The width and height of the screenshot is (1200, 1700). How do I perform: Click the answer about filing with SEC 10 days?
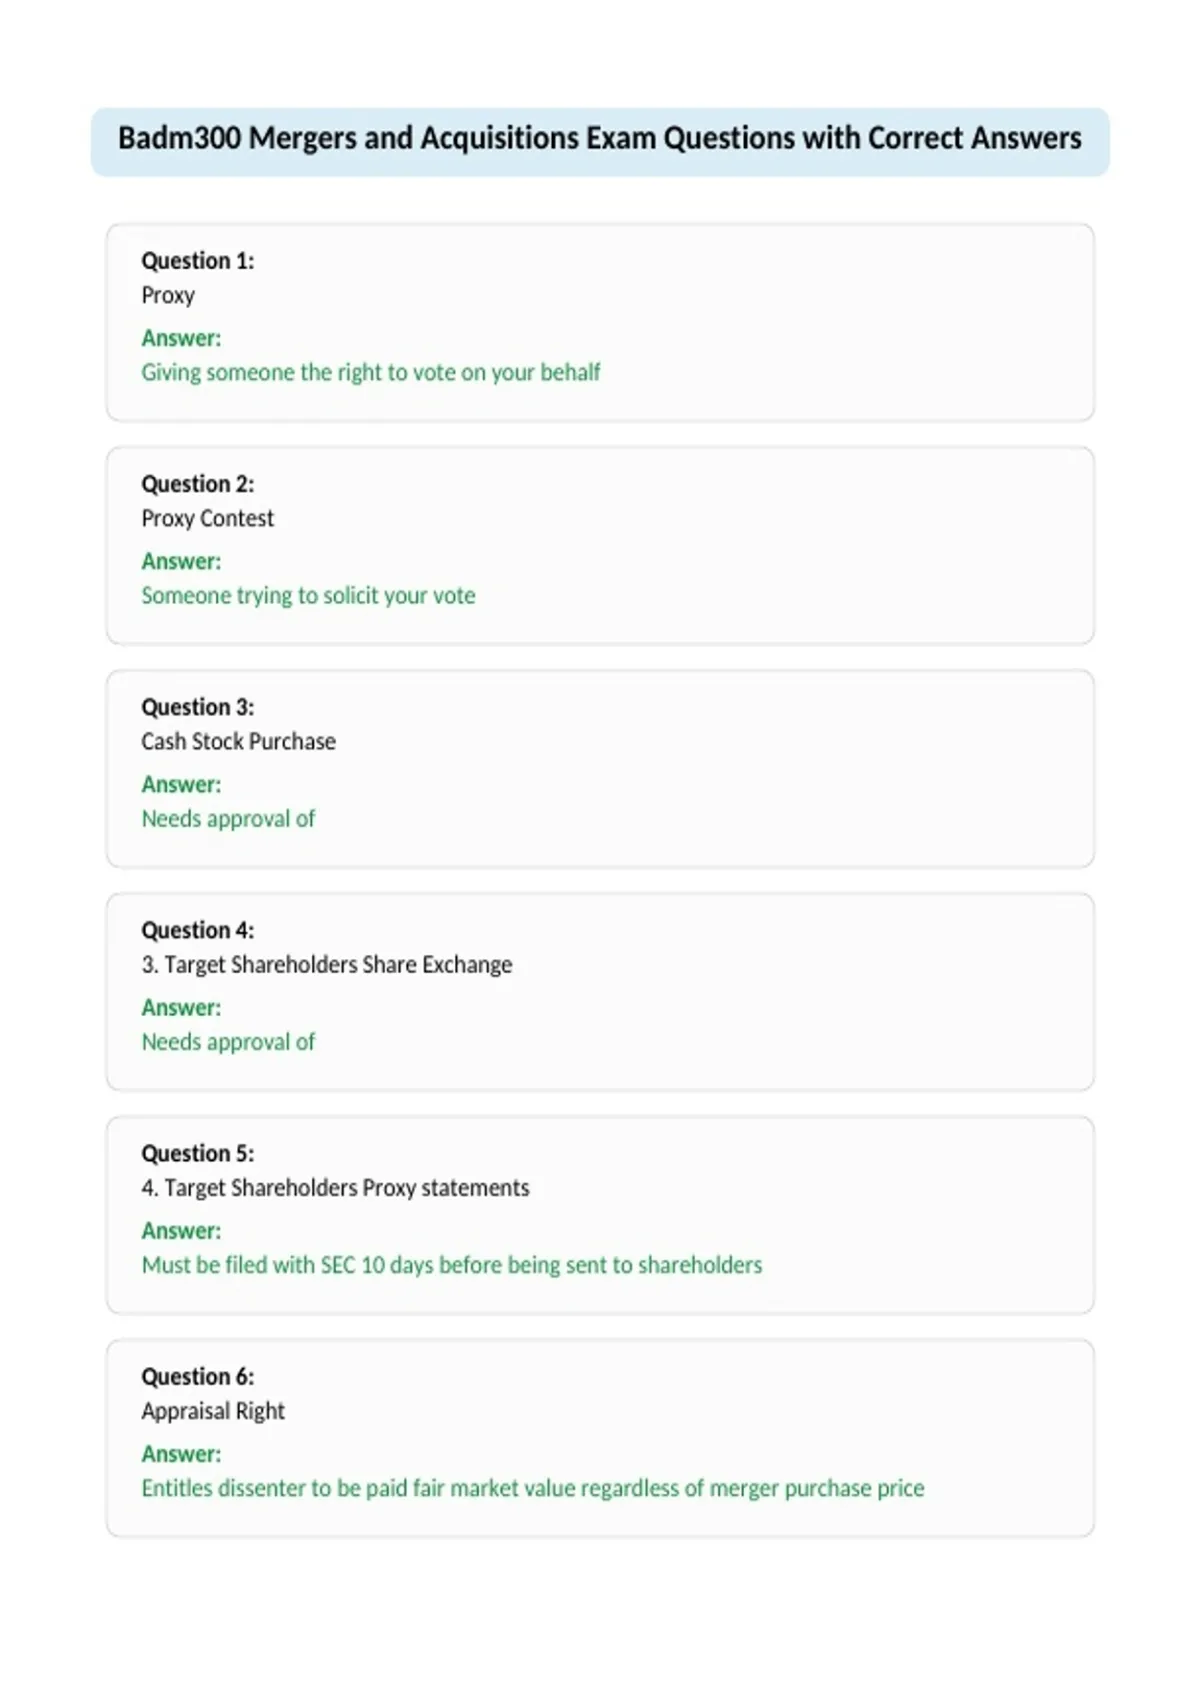point(452,1265)
